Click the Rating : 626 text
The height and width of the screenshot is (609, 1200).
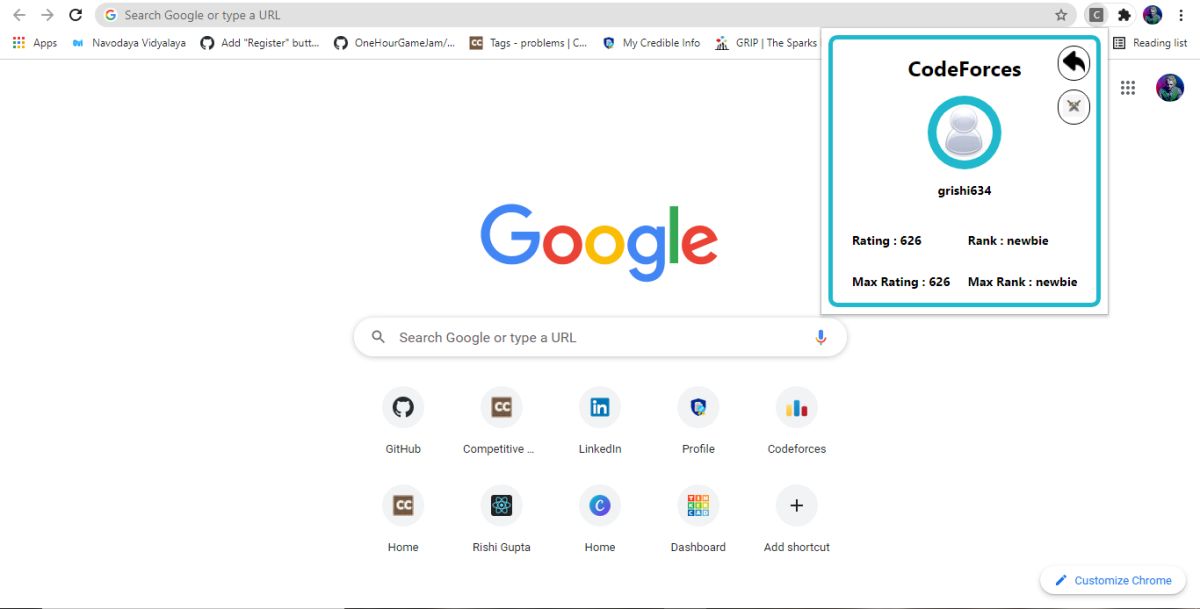pyautogui.click(x=887, y=240)
